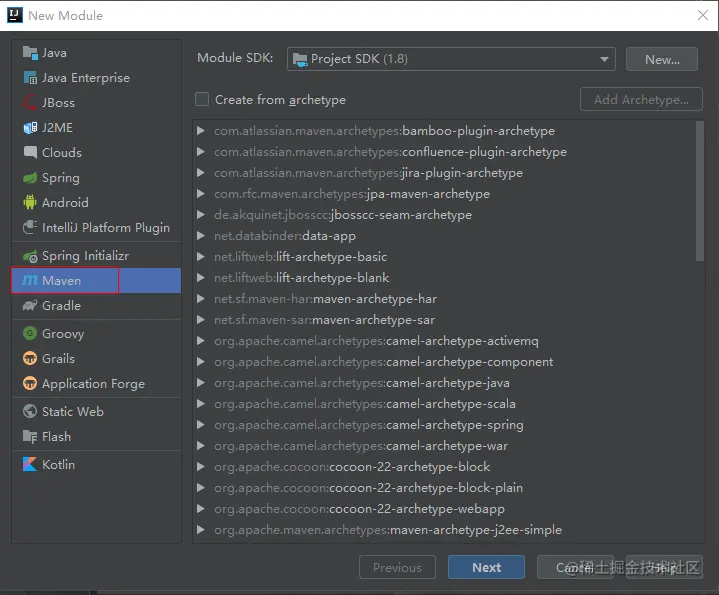The image size is (719, 595).
Task: Expand the confluence-plugin-archetype node
Action: pos(201,152)
